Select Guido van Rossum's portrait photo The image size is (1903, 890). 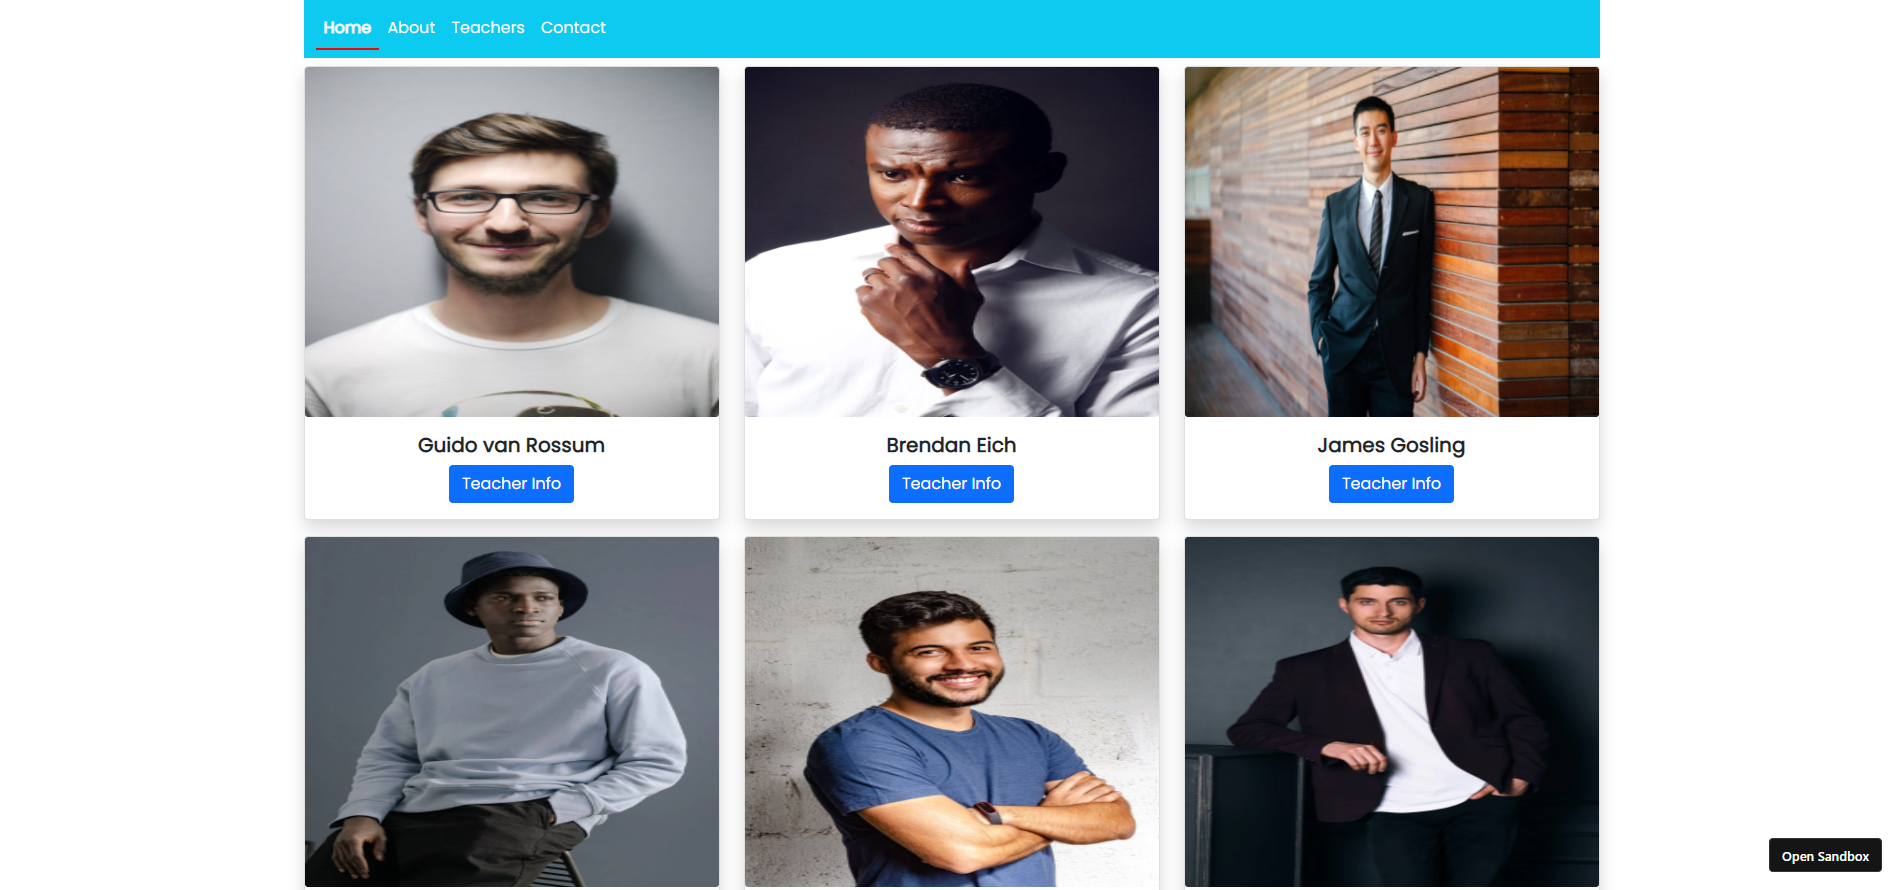tap(512, 242)
